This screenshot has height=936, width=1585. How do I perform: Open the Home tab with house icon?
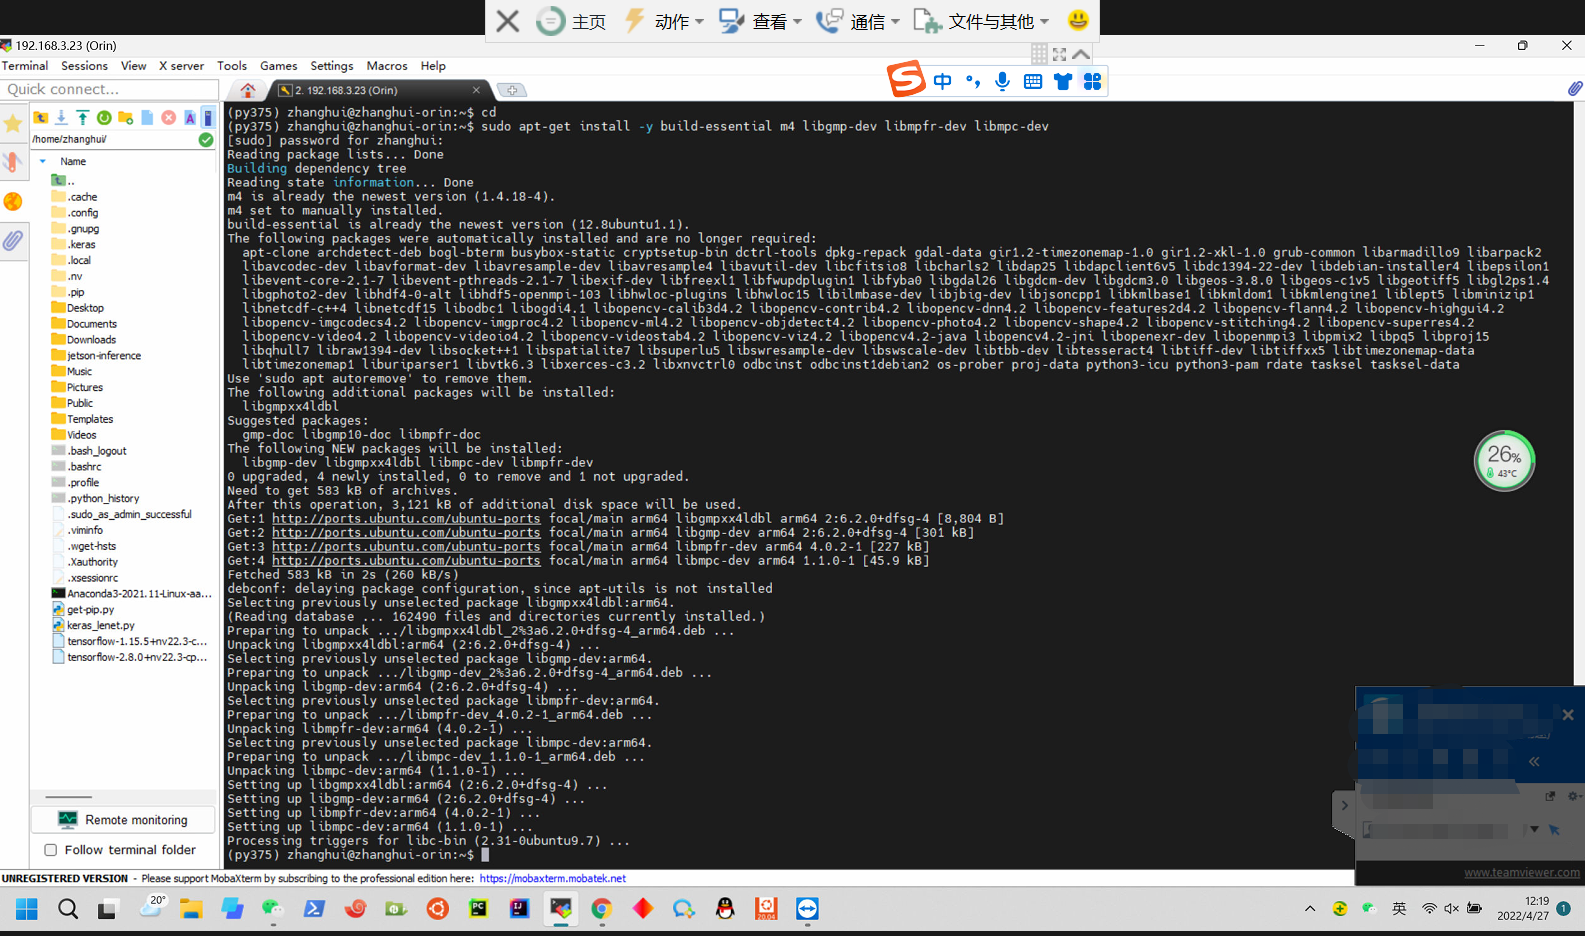[248, 90]
